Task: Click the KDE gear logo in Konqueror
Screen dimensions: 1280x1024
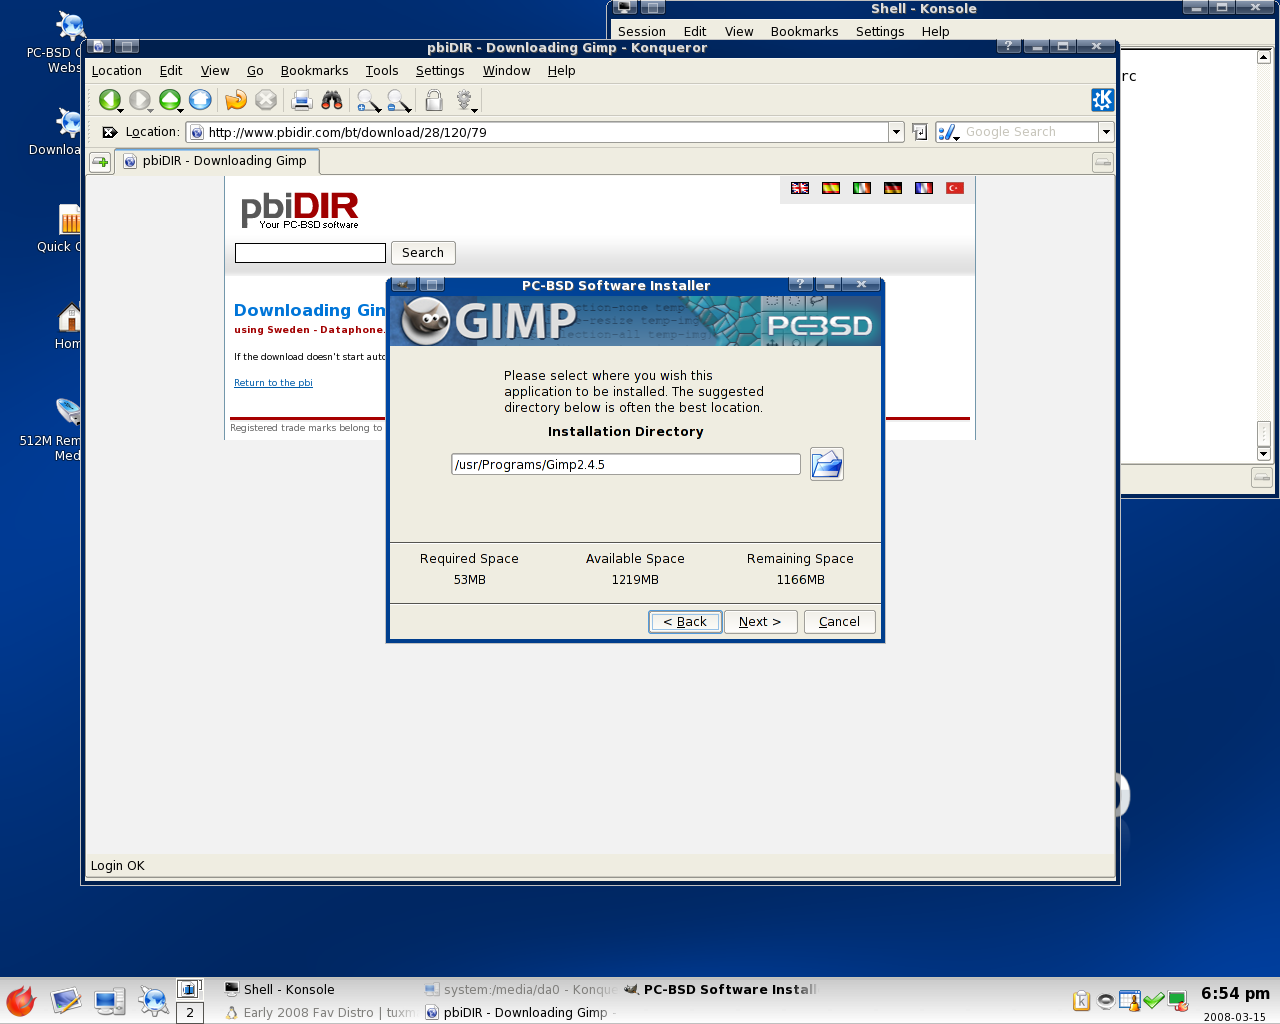Action: (x=1102, y=100)
